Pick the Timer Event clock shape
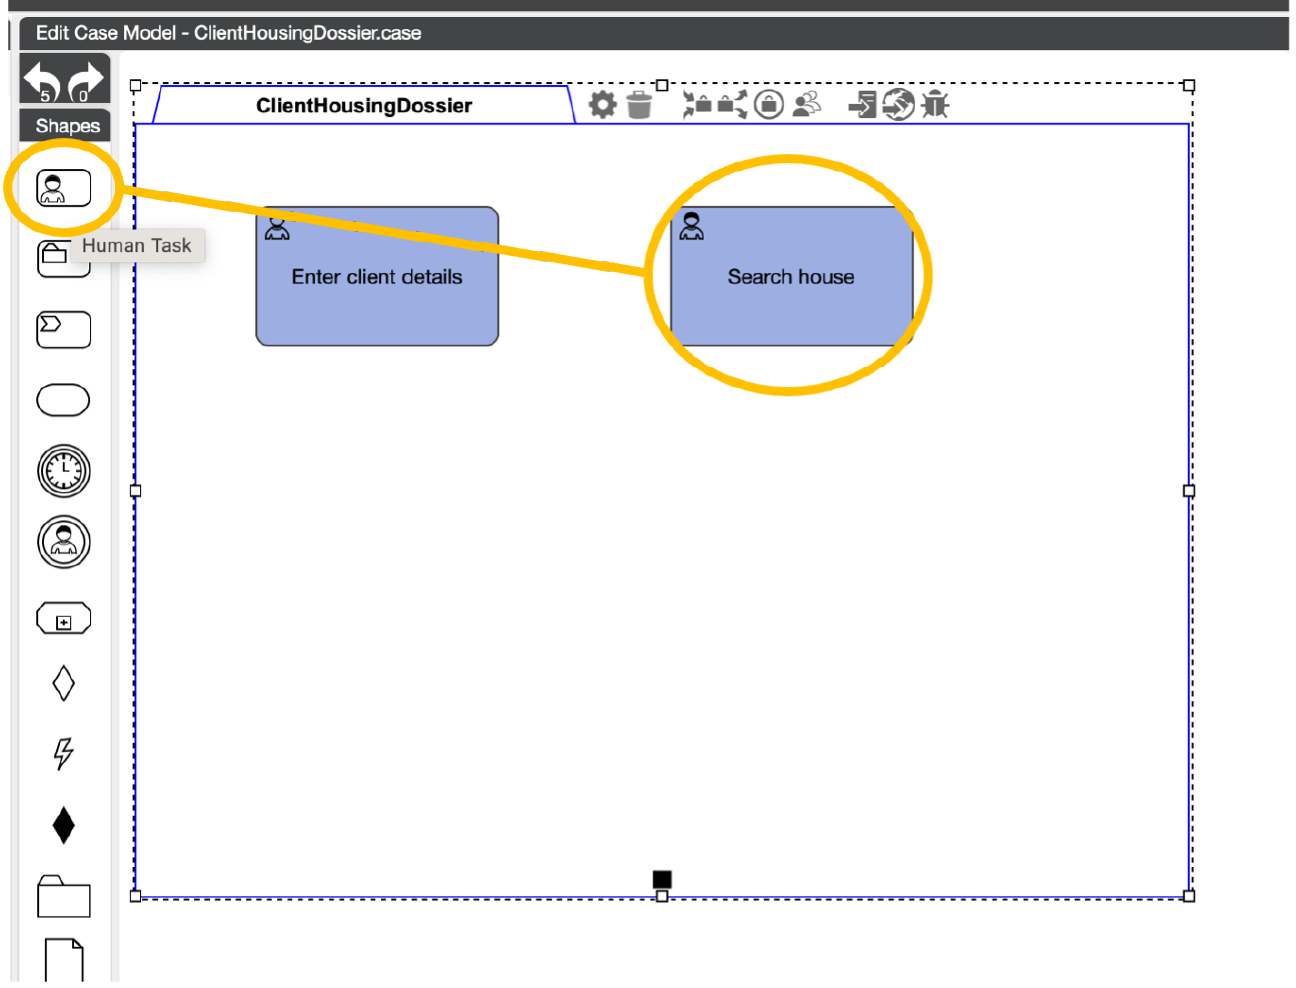 (63, 471)
